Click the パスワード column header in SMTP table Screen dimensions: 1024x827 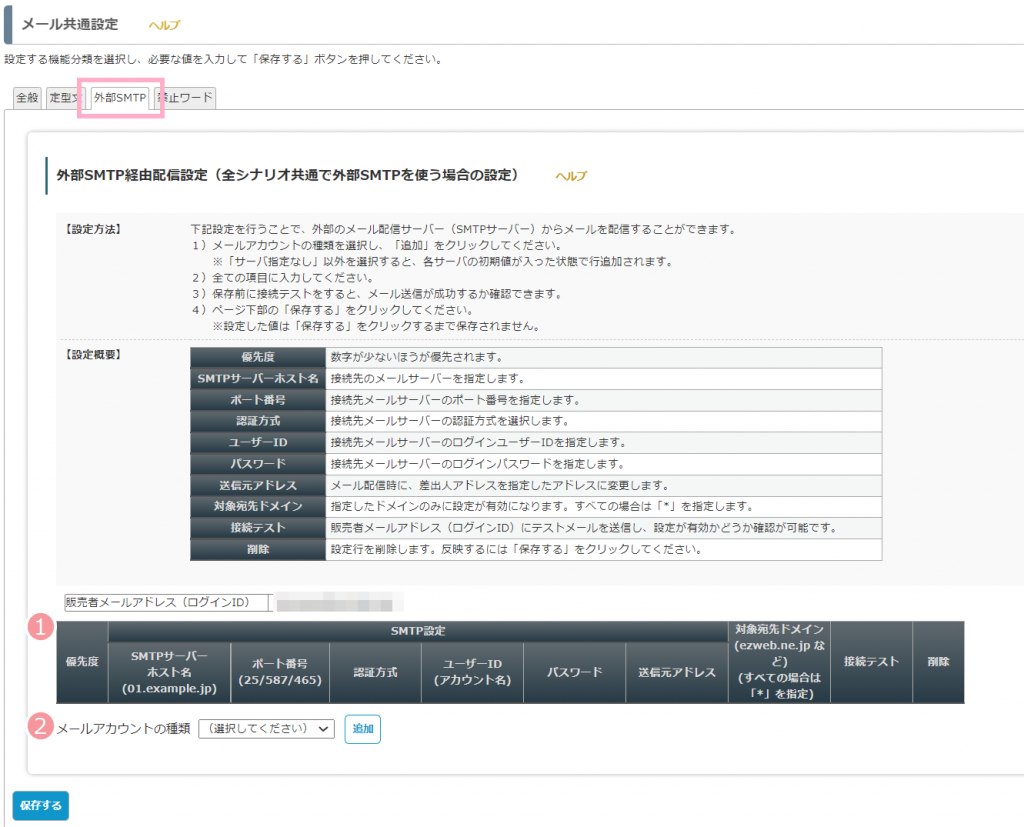(575, 672)
